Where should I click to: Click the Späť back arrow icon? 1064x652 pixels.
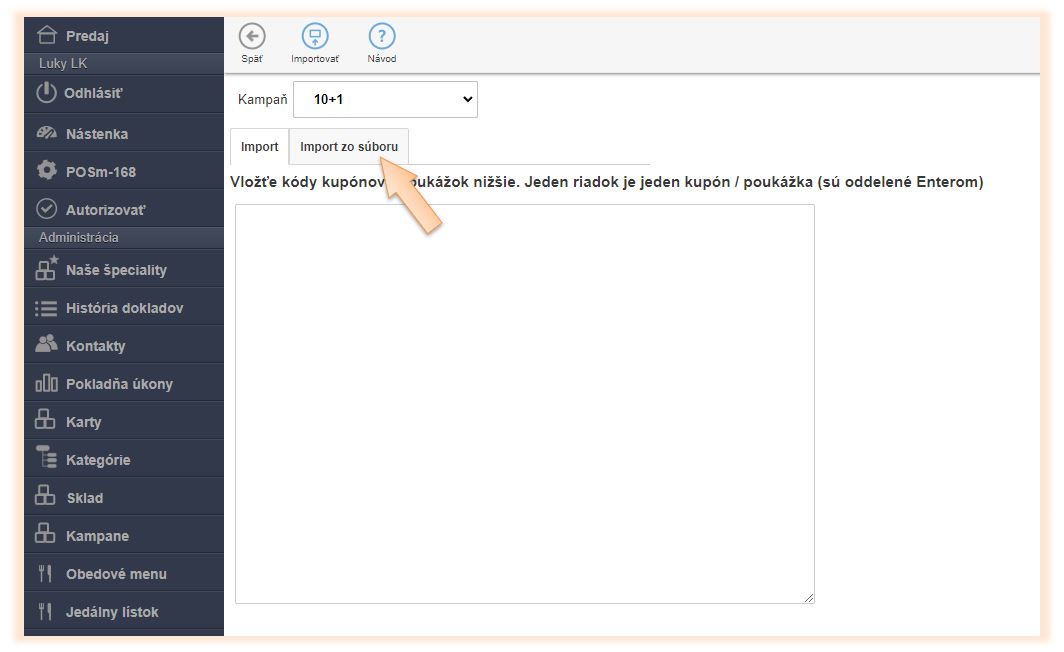[x=252, y=37]
